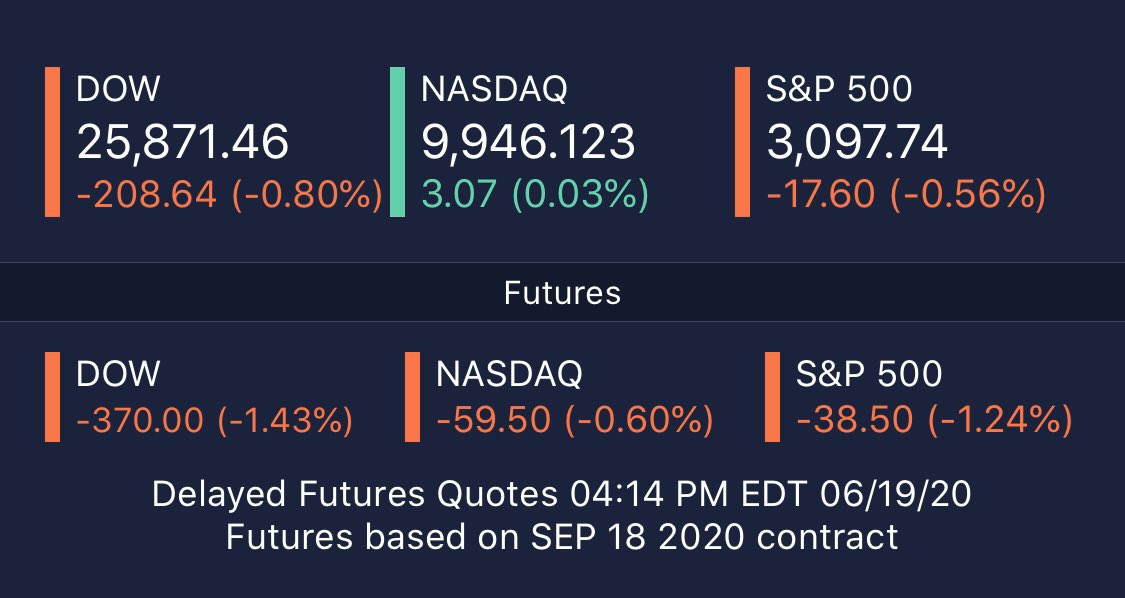Tap DOW futures change -370.00 (-1.43%)
This screenshot has height=598, width=1125.
214,420
